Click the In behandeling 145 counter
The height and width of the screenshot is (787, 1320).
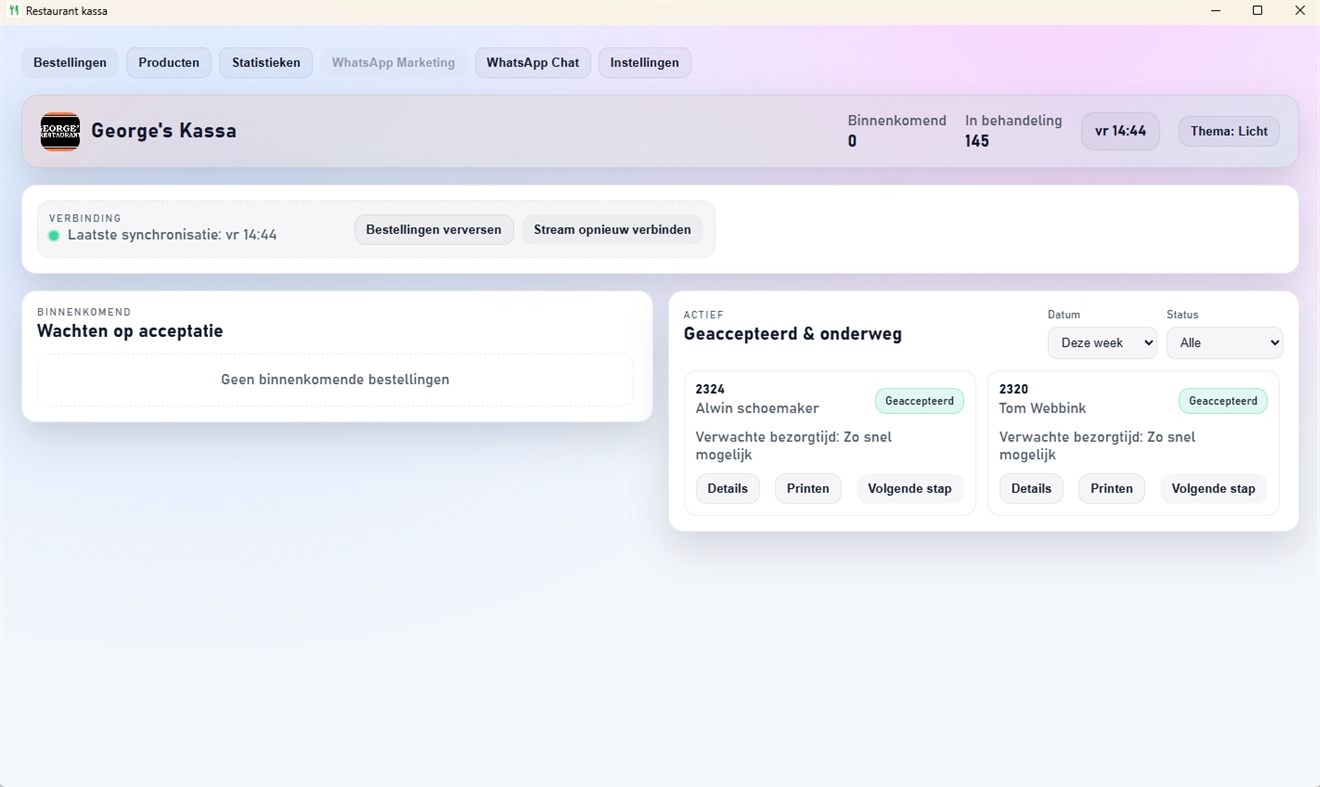coord(1013,130)
